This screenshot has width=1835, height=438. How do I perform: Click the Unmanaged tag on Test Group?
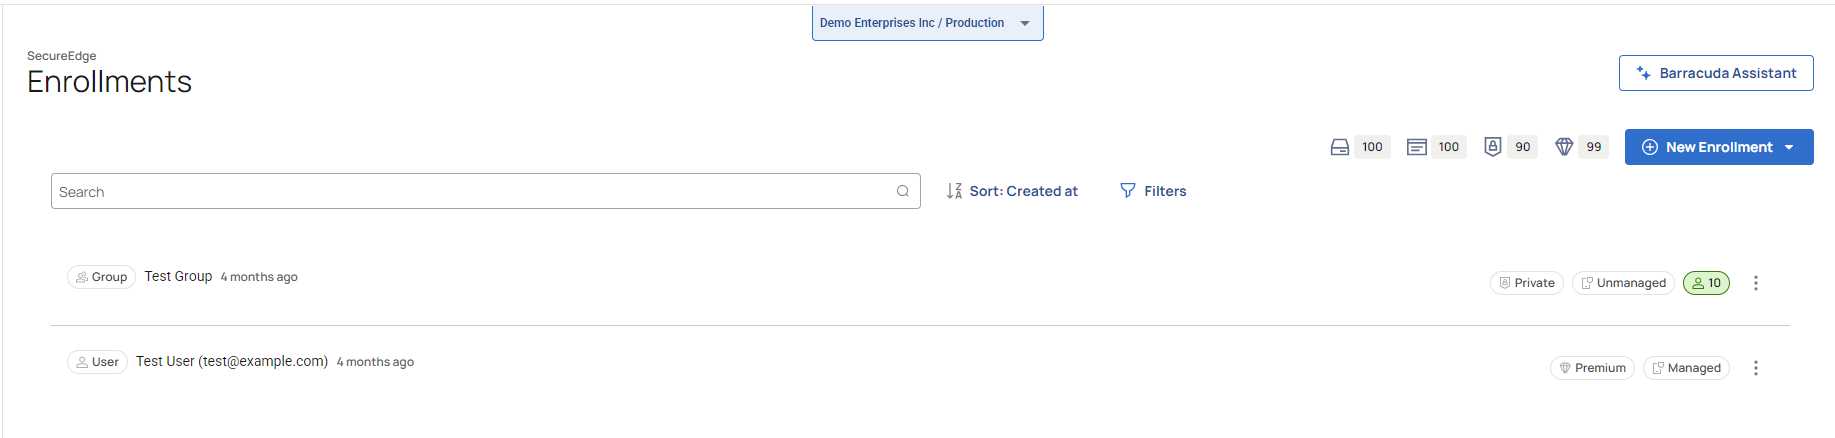(x=1623, y=283)
